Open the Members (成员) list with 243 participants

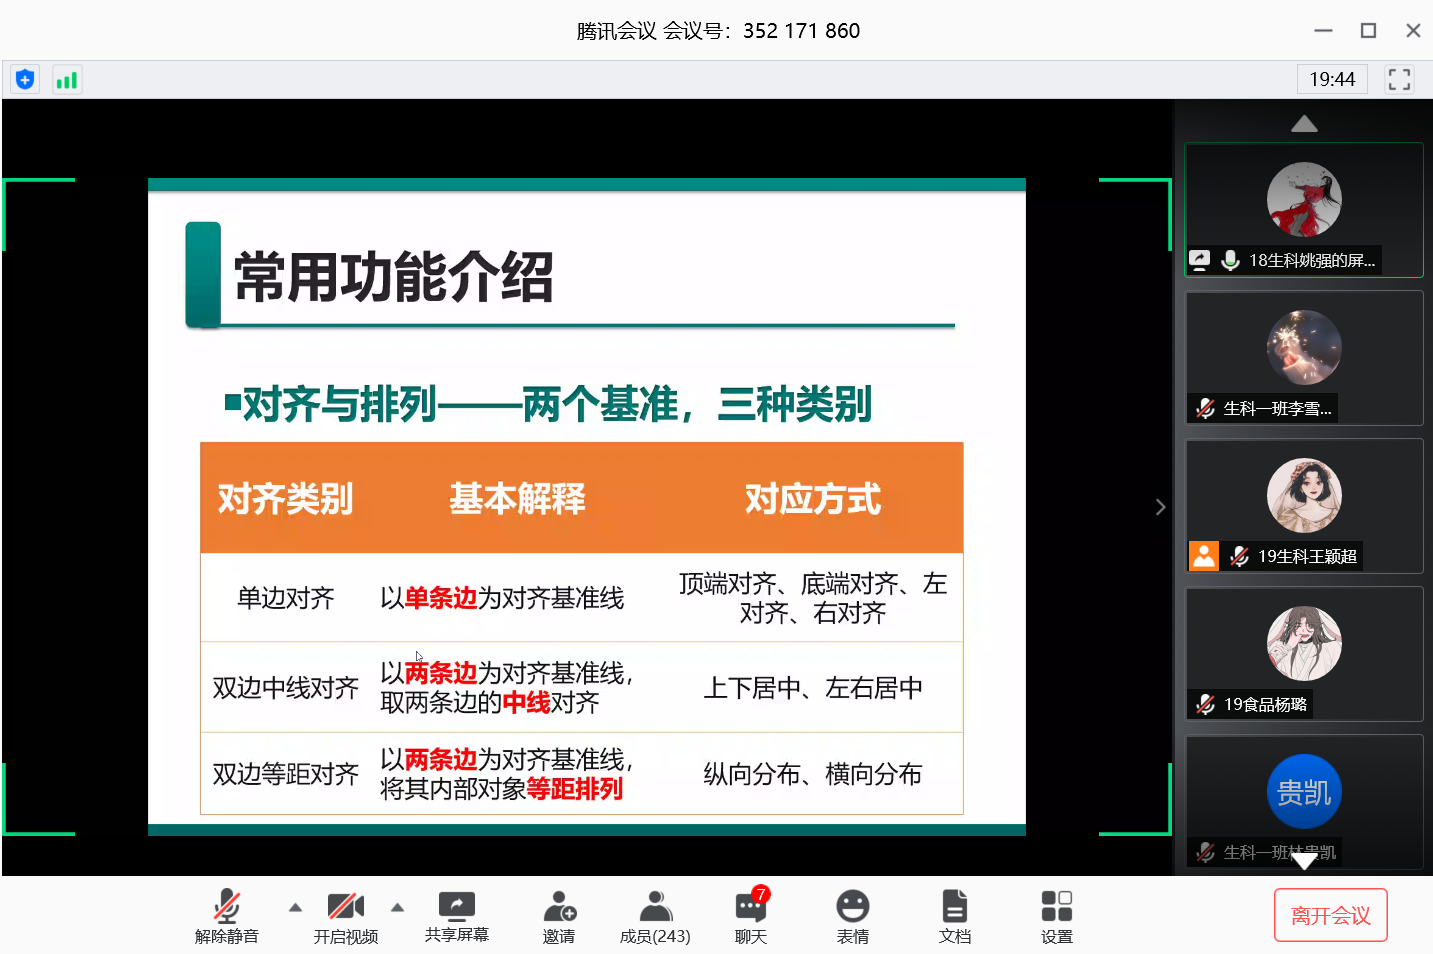(x=655, y=916)
